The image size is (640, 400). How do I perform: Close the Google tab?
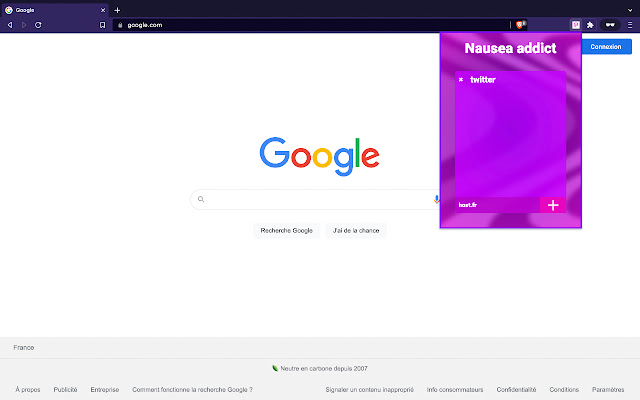click(103, 10)
